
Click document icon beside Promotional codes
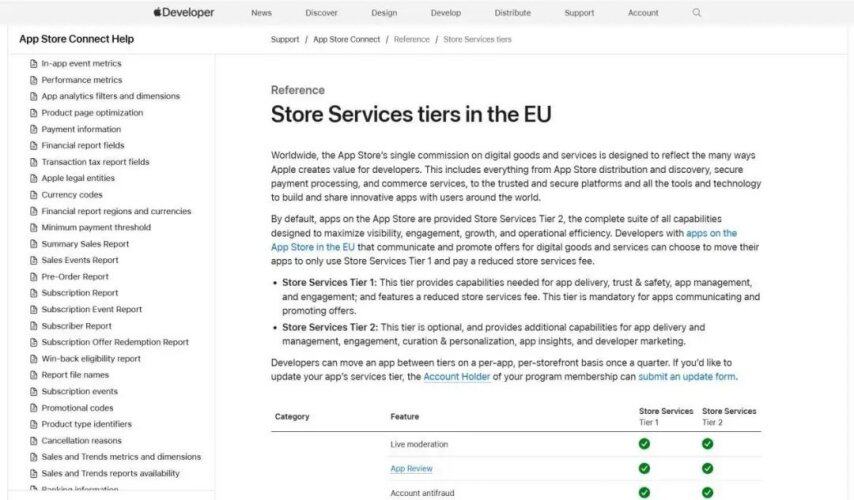pyautogui.click(x=34, y=408)
